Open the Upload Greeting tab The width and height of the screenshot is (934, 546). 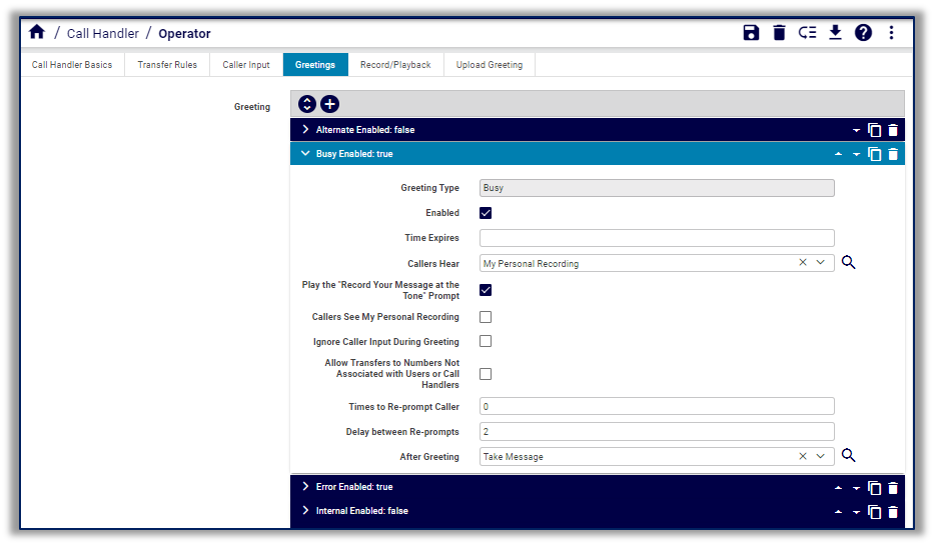[489, 65]
